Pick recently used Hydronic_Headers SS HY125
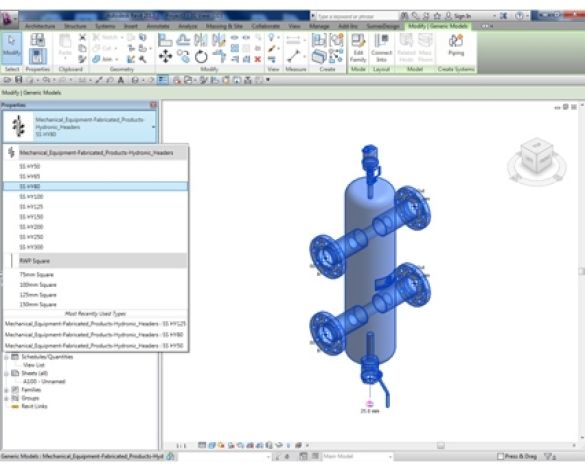 coord(95,324)
